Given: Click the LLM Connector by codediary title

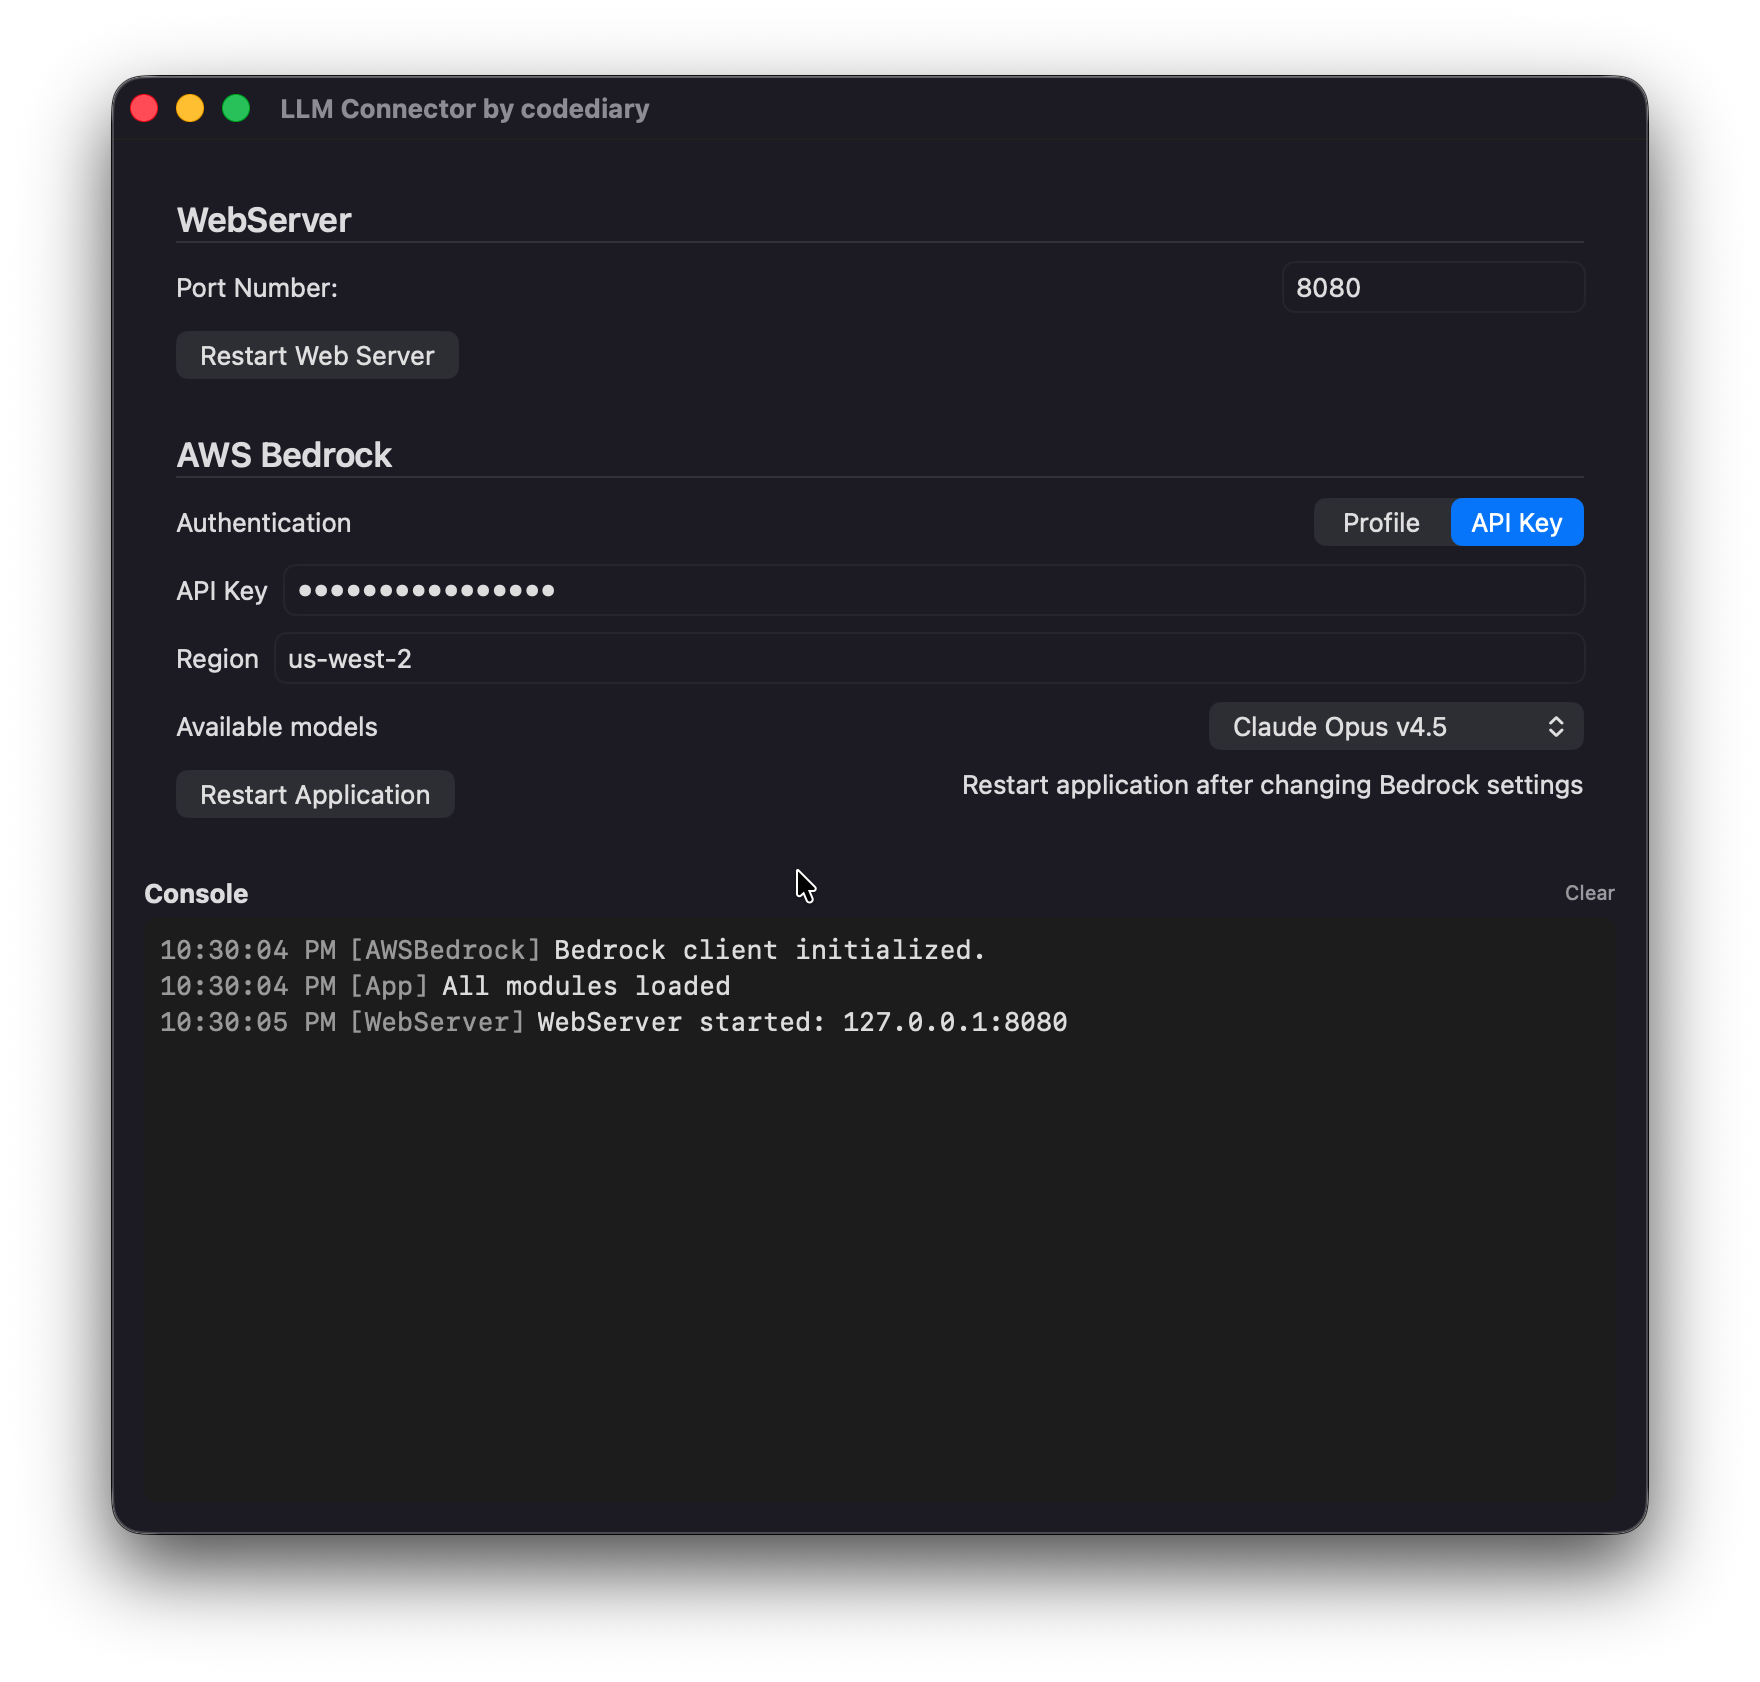Looking at the screenshot, I should tap(464, 109).
